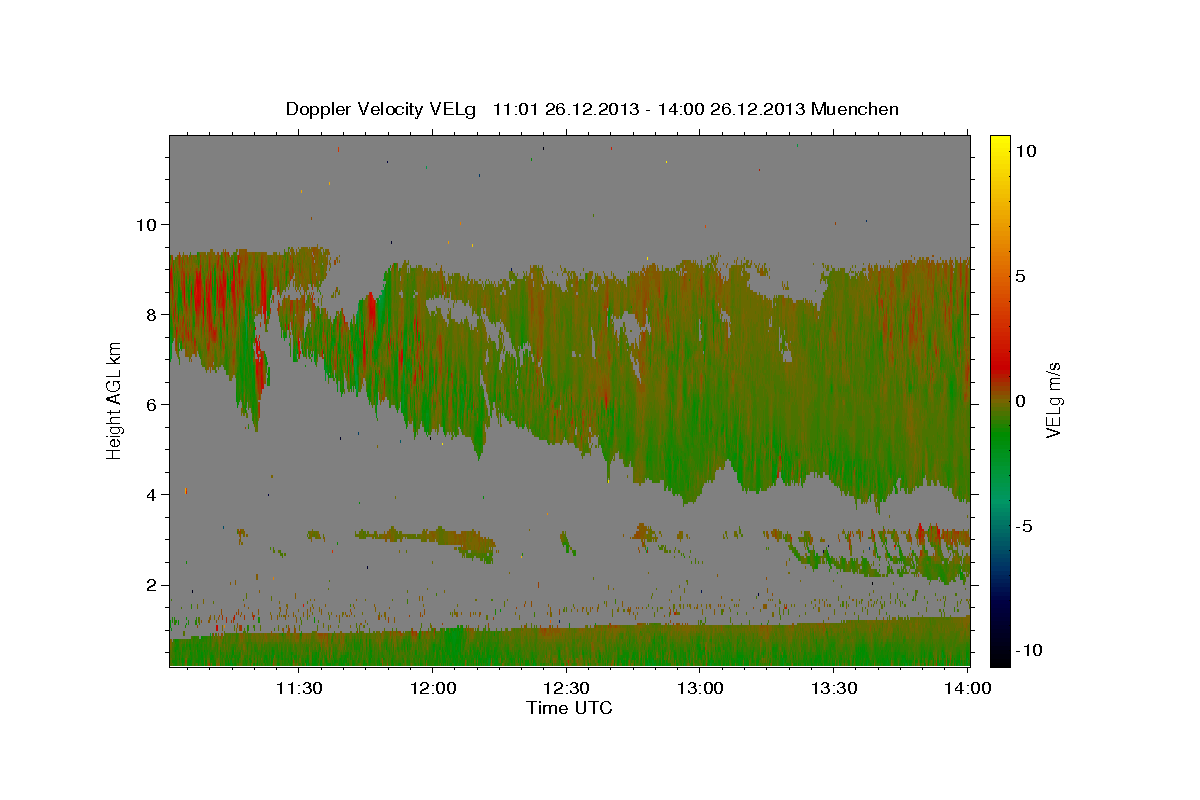Click the 'Height AGL km' axis label

pyautogui.click(x=114, y=400)
